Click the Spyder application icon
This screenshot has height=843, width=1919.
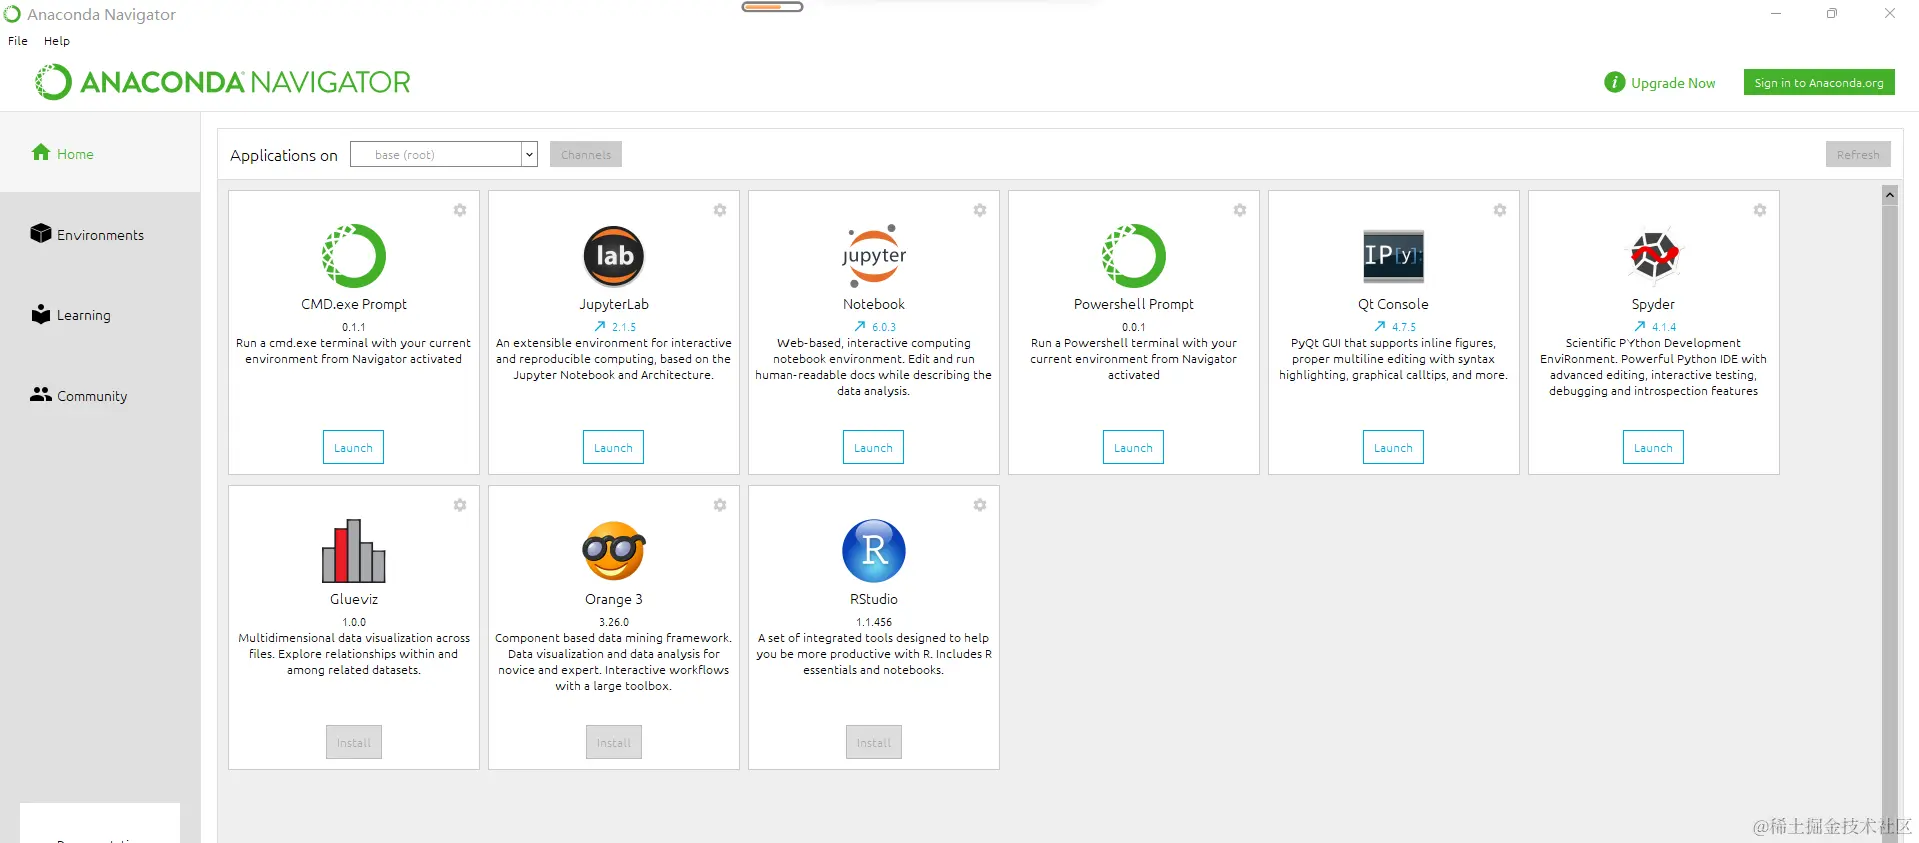(x=1653, y=256)
